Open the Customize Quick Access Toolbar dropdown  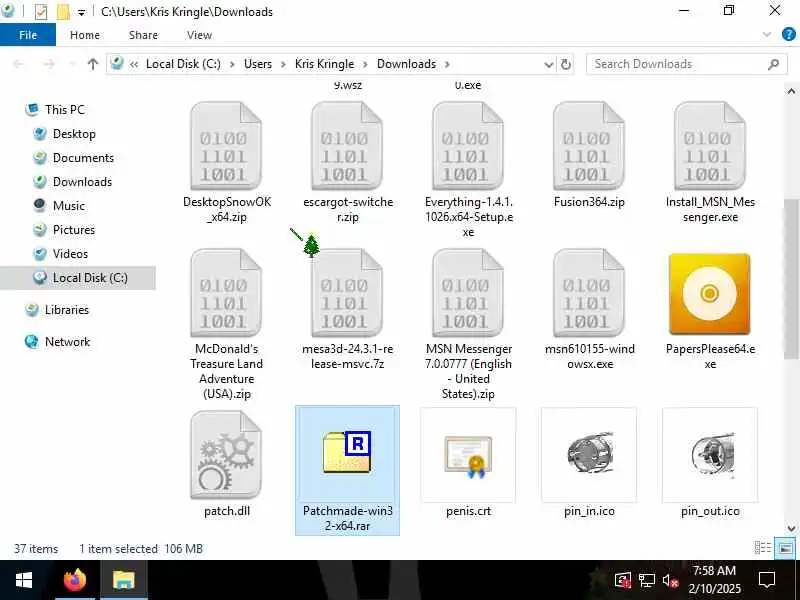[x=81, y=13]
